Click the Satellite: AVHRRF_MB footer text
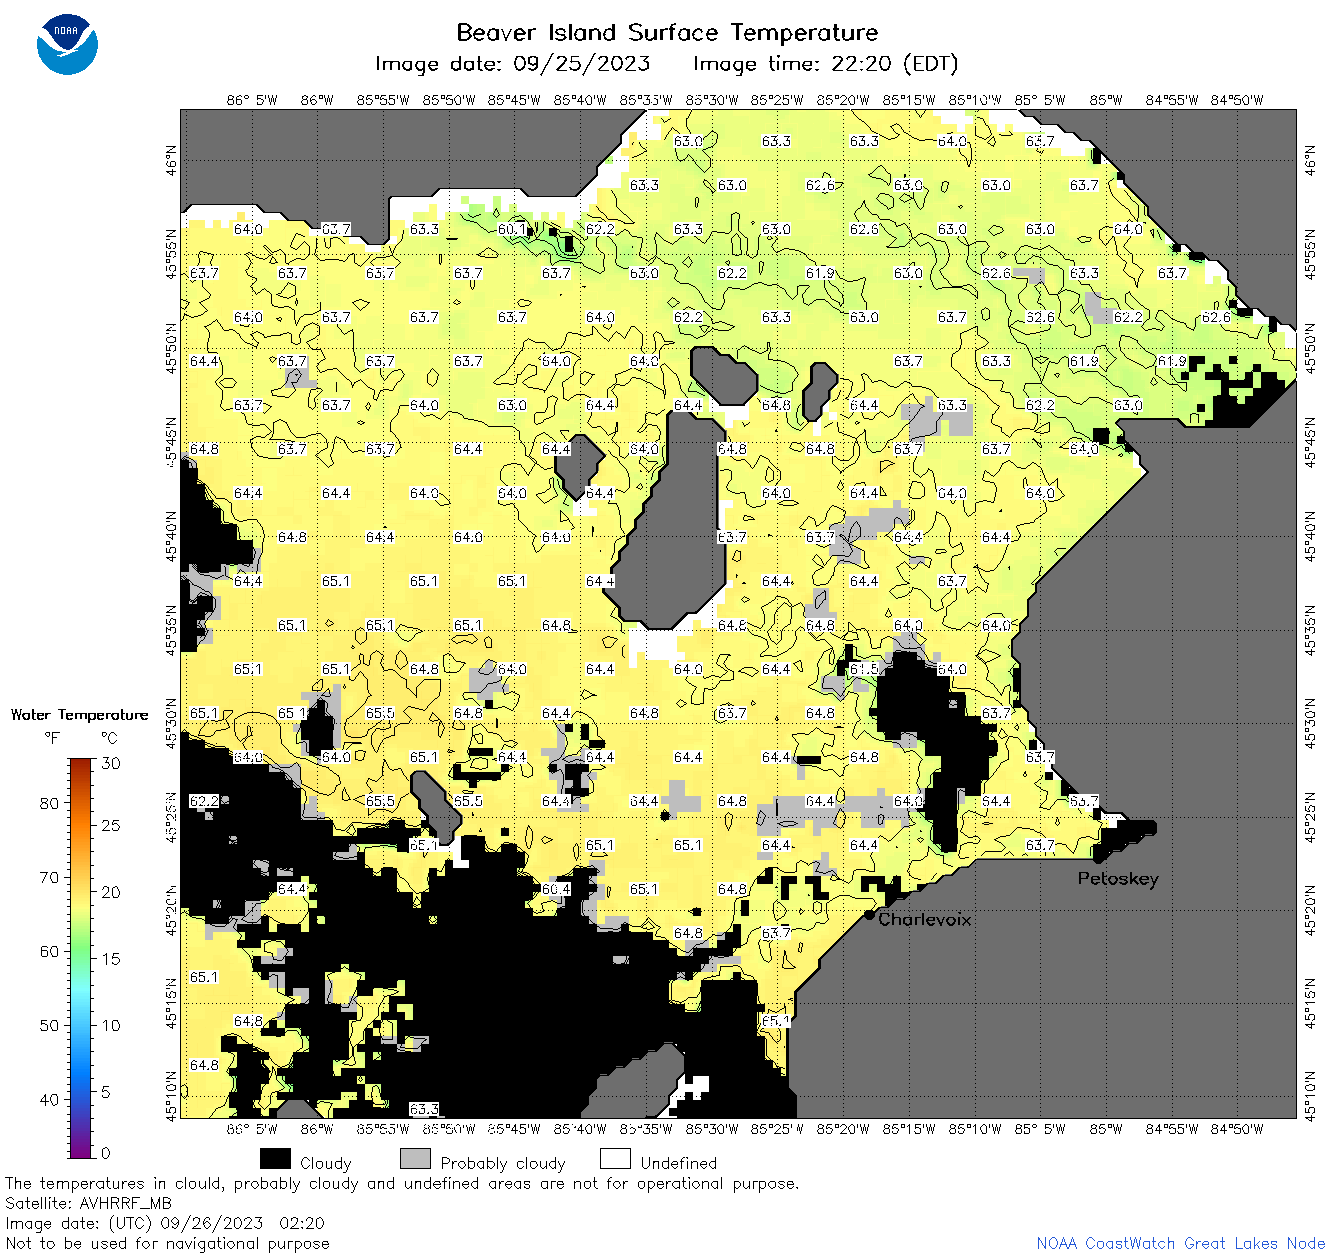Viewport: 1336px width, 1259px height. click(x=88, y=1203)
